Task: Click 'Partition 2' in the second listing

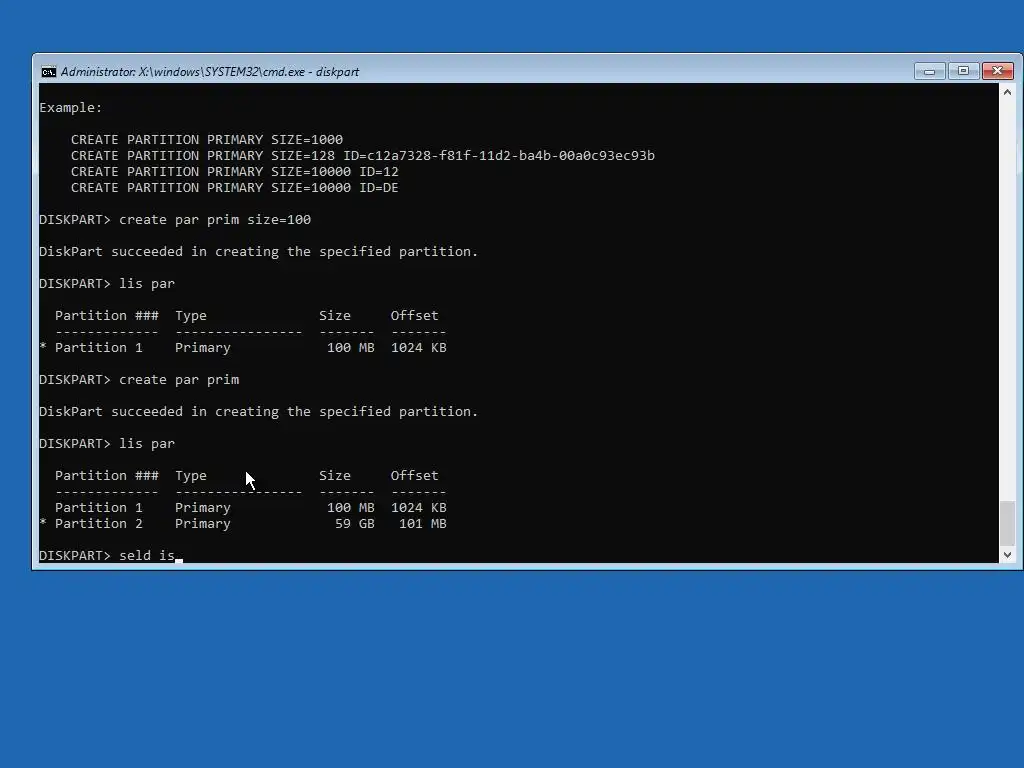Action: pyautogui.click(x=99, y=524)
